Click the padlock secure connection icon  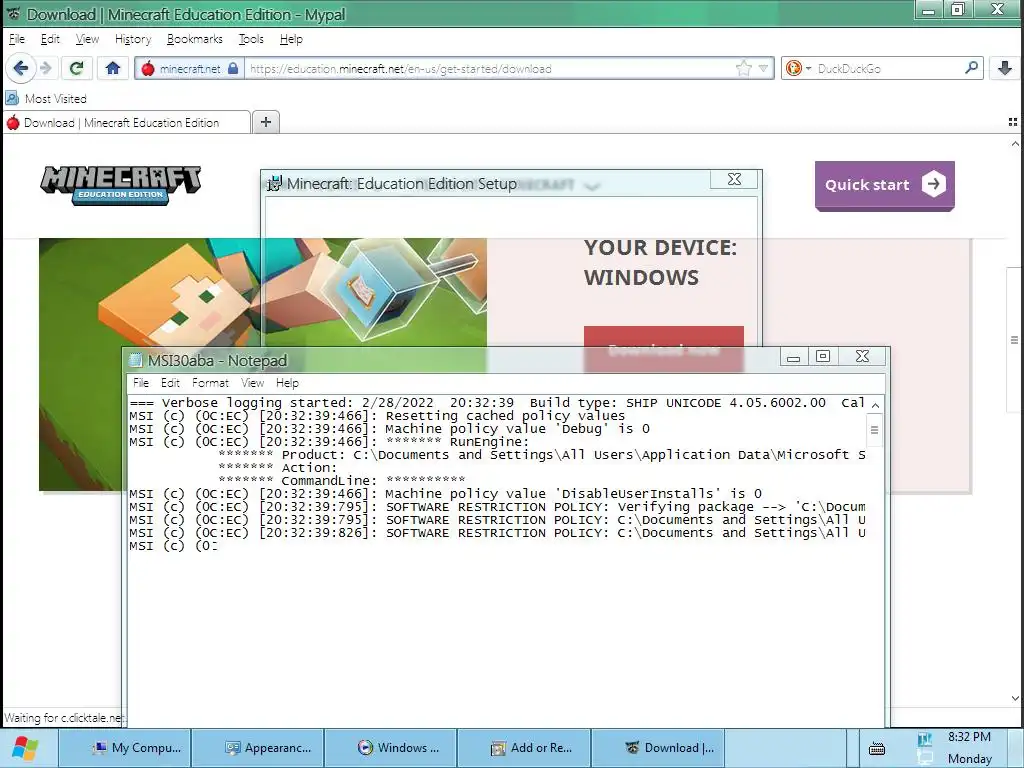233,69
